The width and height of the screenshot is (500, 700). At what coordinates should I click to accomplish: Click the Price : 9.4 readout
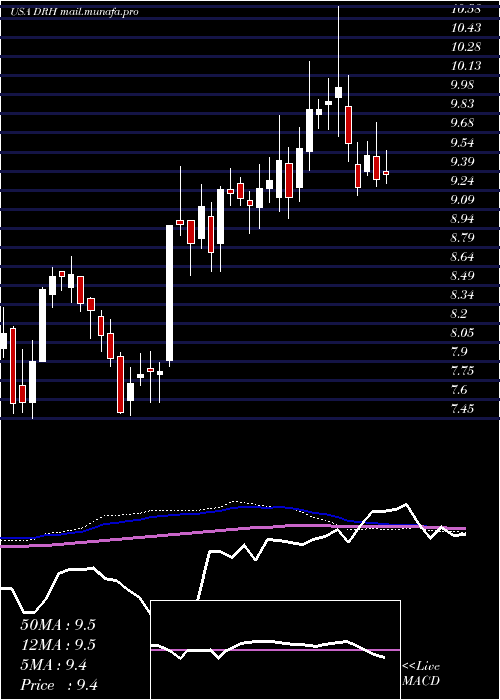tap(59, 685)
